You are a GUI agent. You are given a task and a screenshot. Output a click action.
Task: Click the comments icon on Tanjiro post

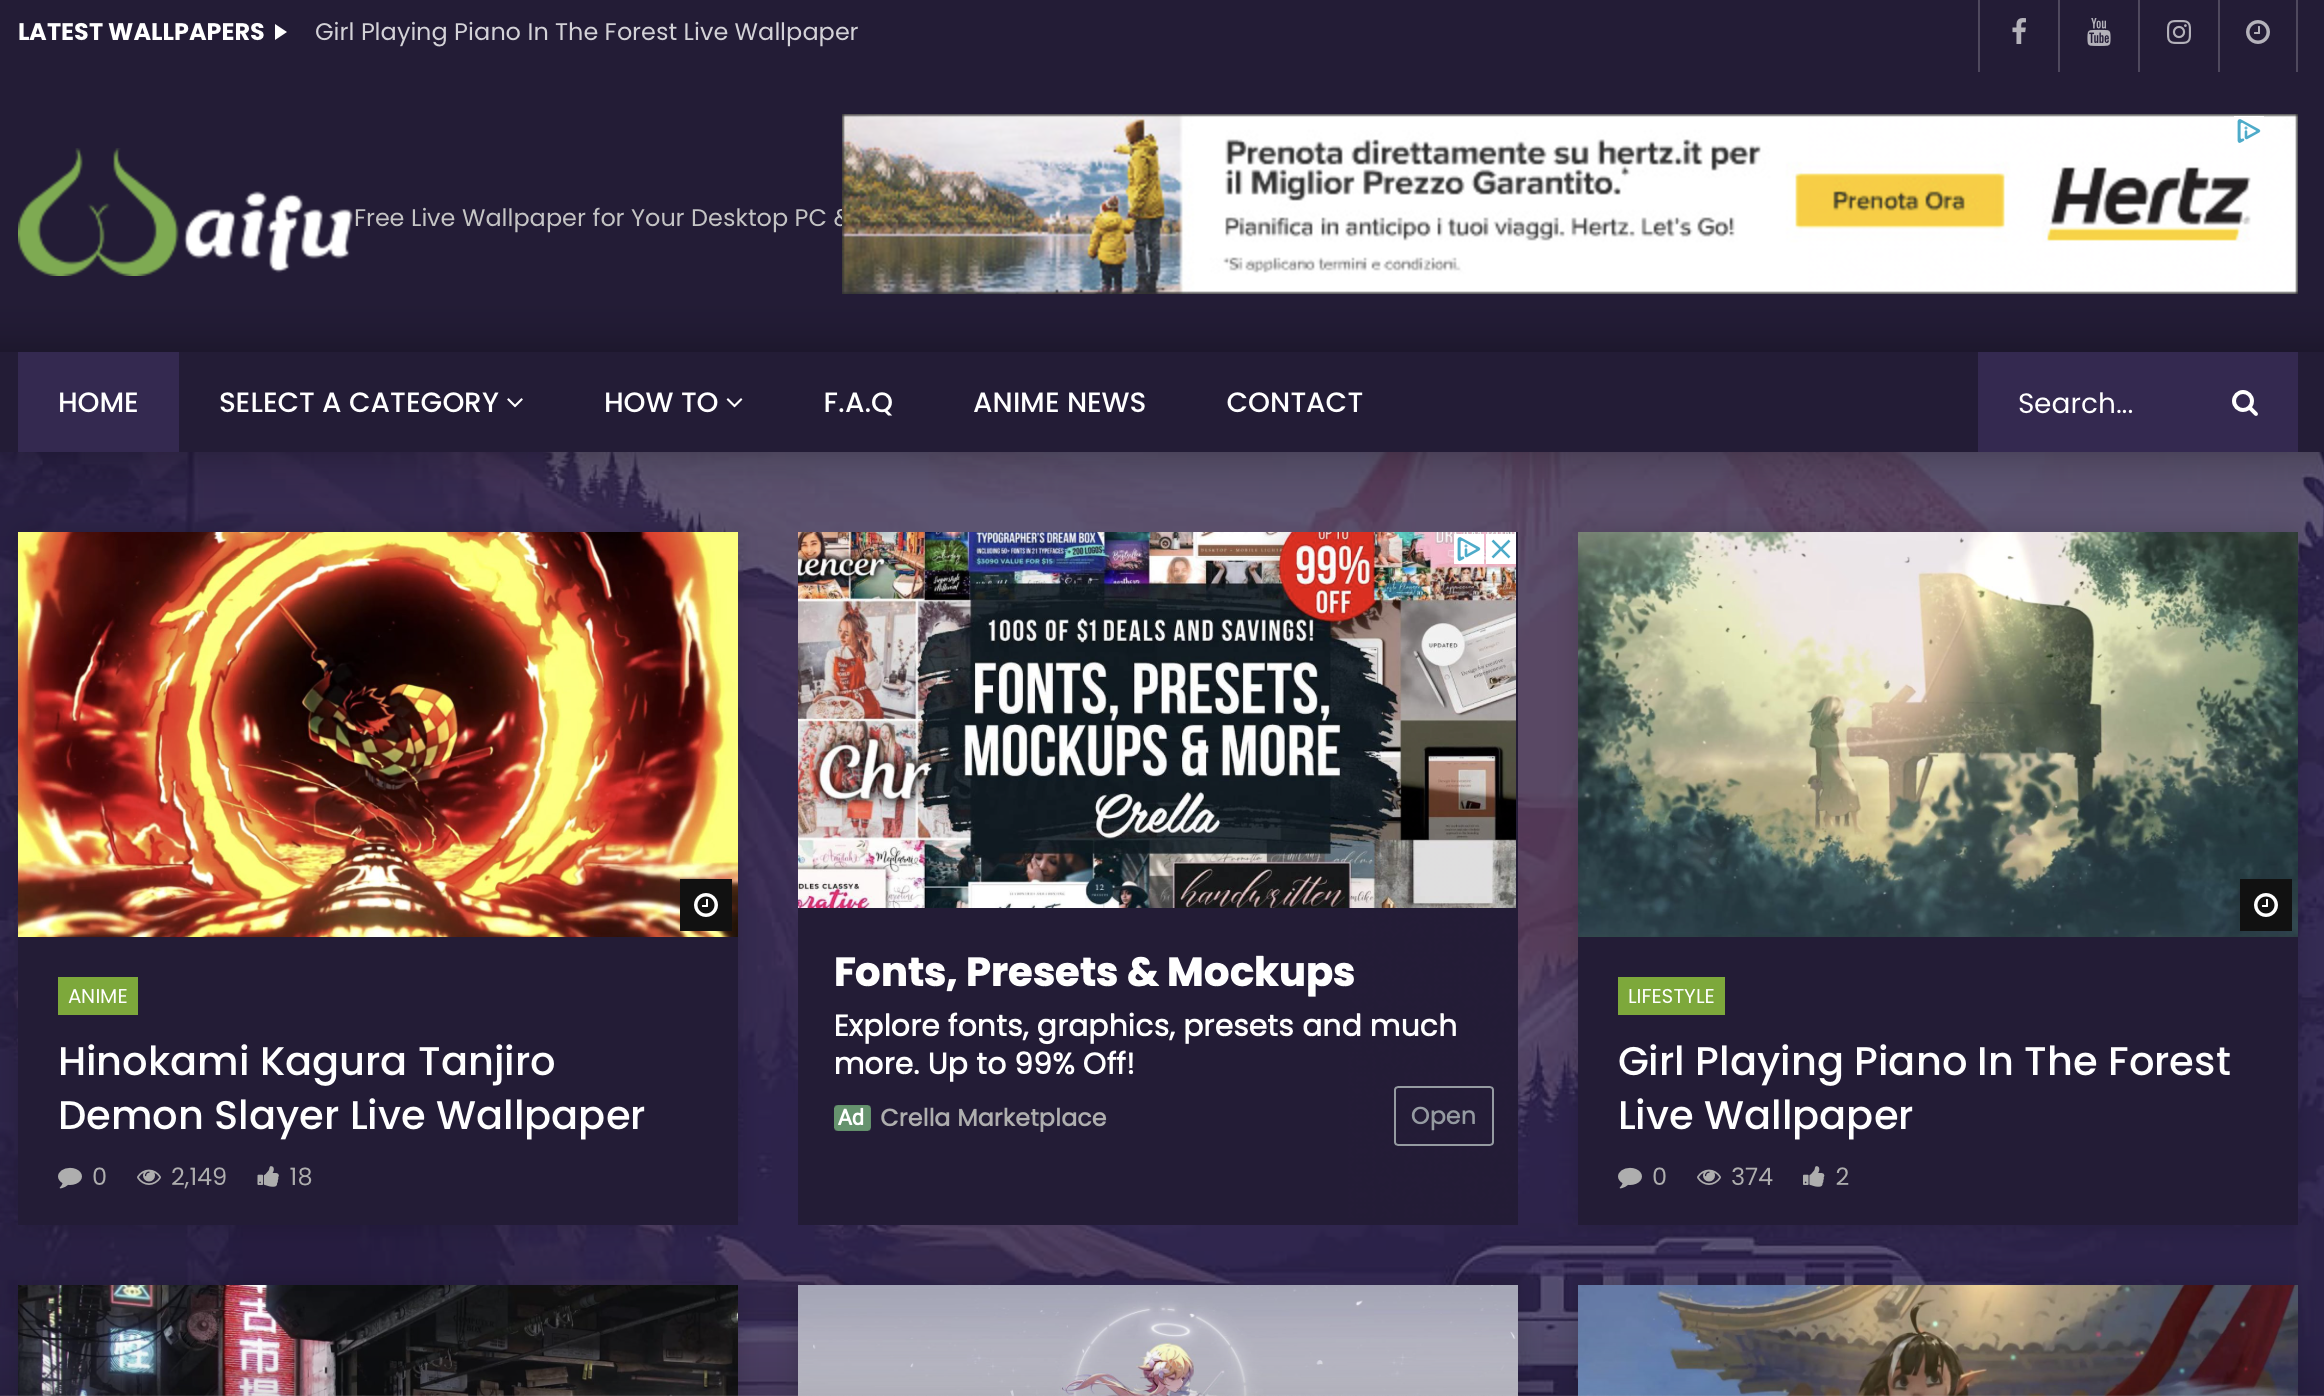(x=70, y=1177)
